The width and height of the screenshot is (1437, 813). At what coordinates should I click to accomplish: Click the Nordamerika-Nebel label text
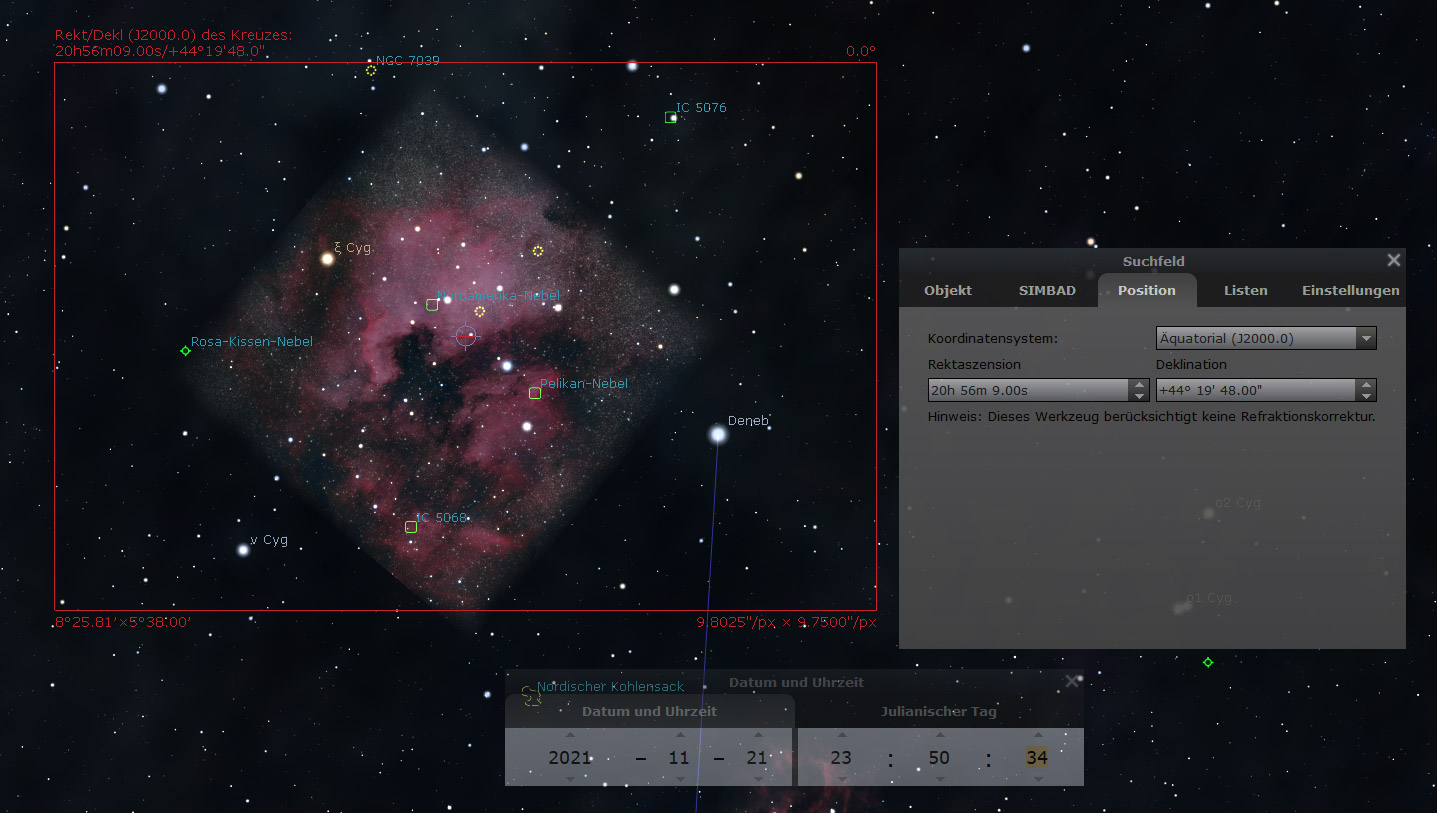(x=499, y=295)
